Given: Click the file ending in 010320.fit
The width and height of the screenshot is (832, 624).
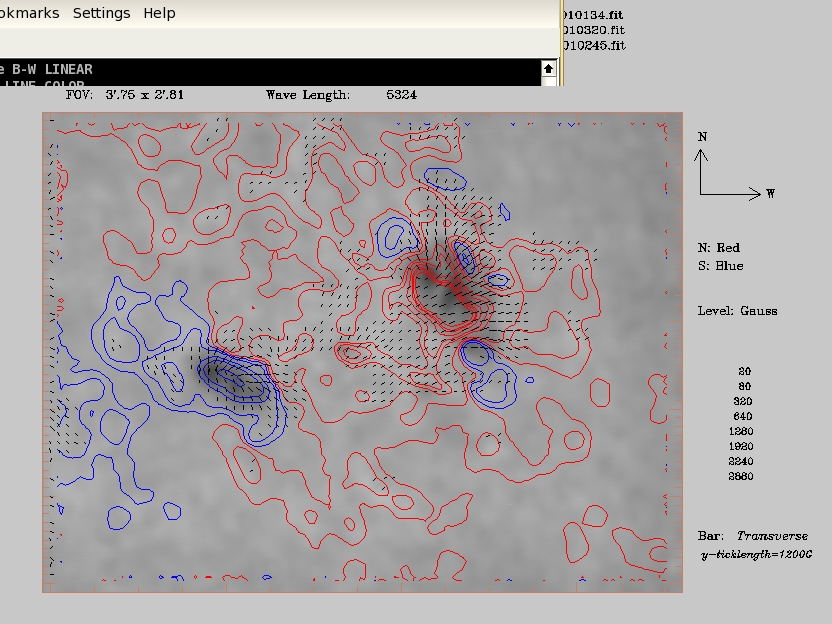Looking at the screenshot, I should coord(594,30).
